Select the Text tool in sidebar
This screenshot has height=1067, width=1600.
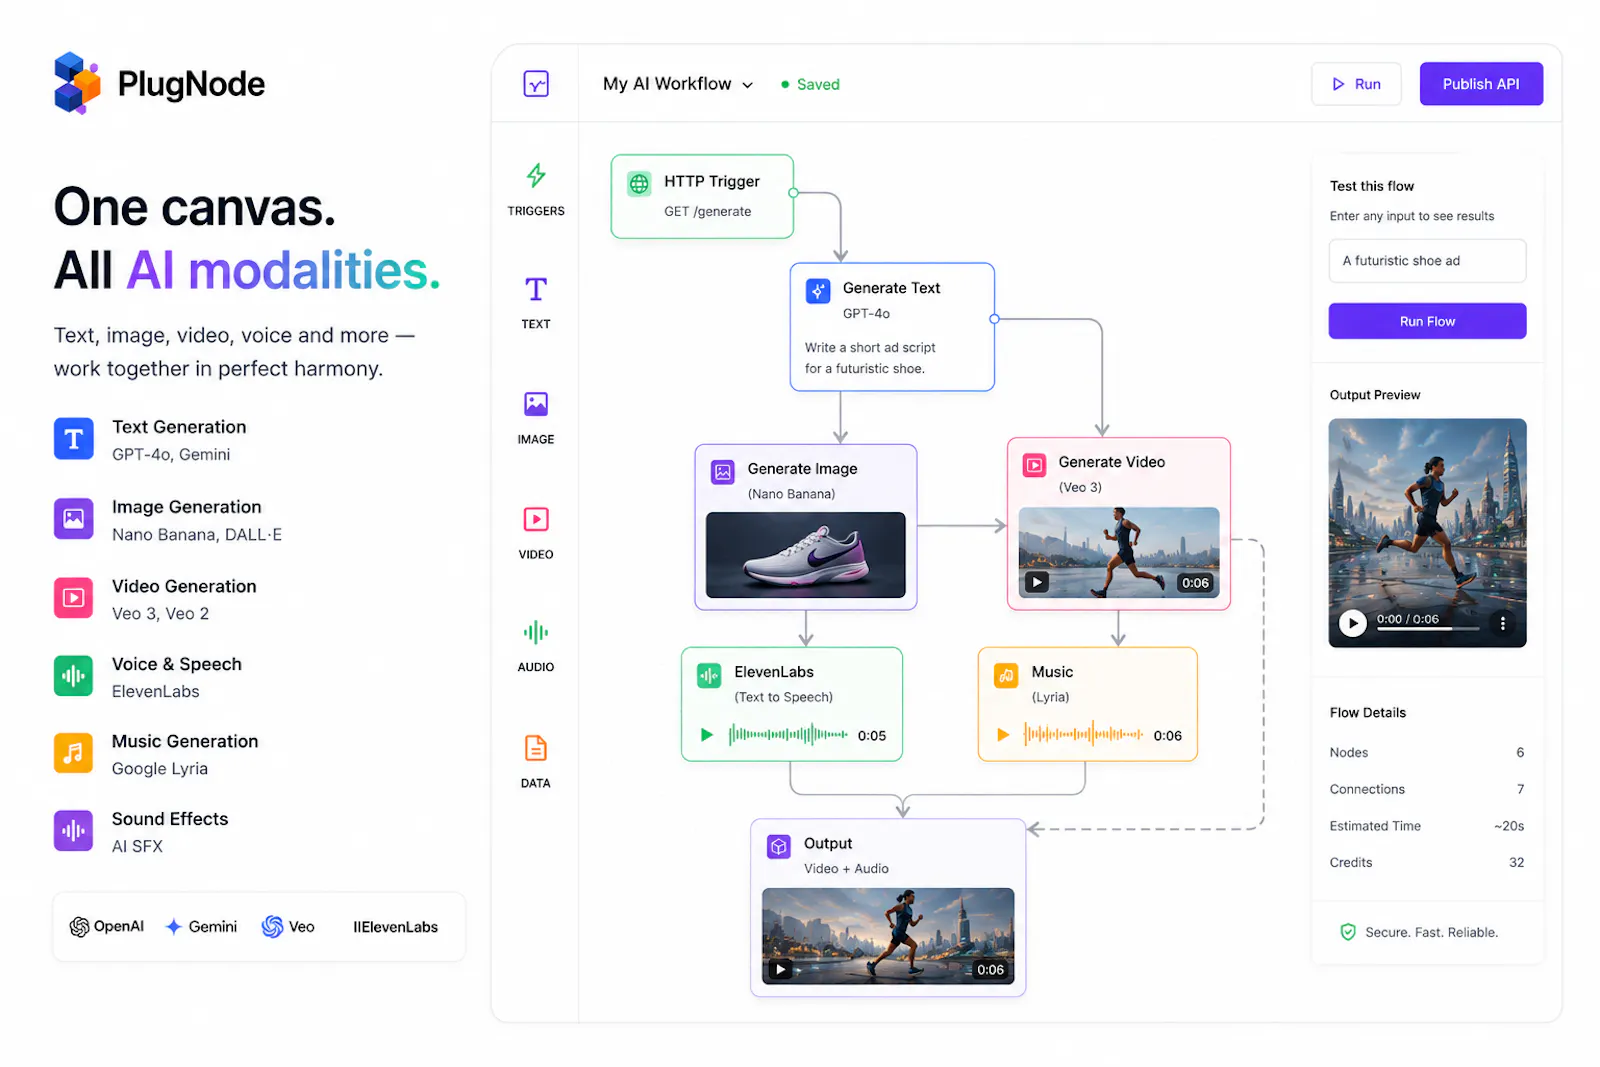(x=536, y=290)
